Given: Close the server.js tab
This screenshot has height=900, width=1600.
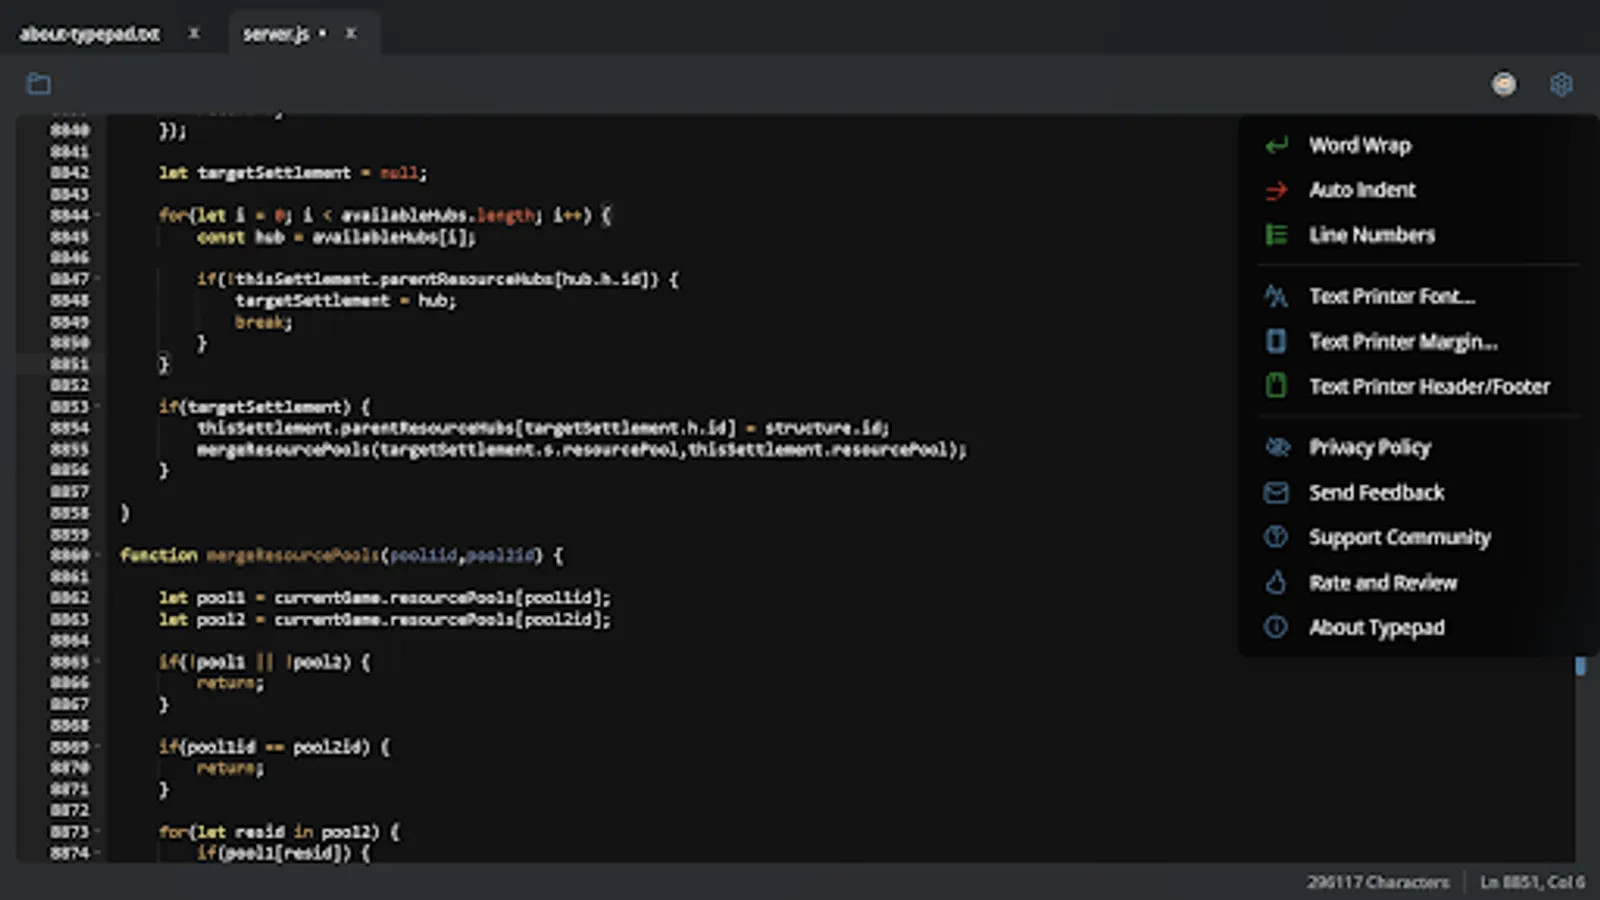Looking at the screenshot, I should 351,33.
